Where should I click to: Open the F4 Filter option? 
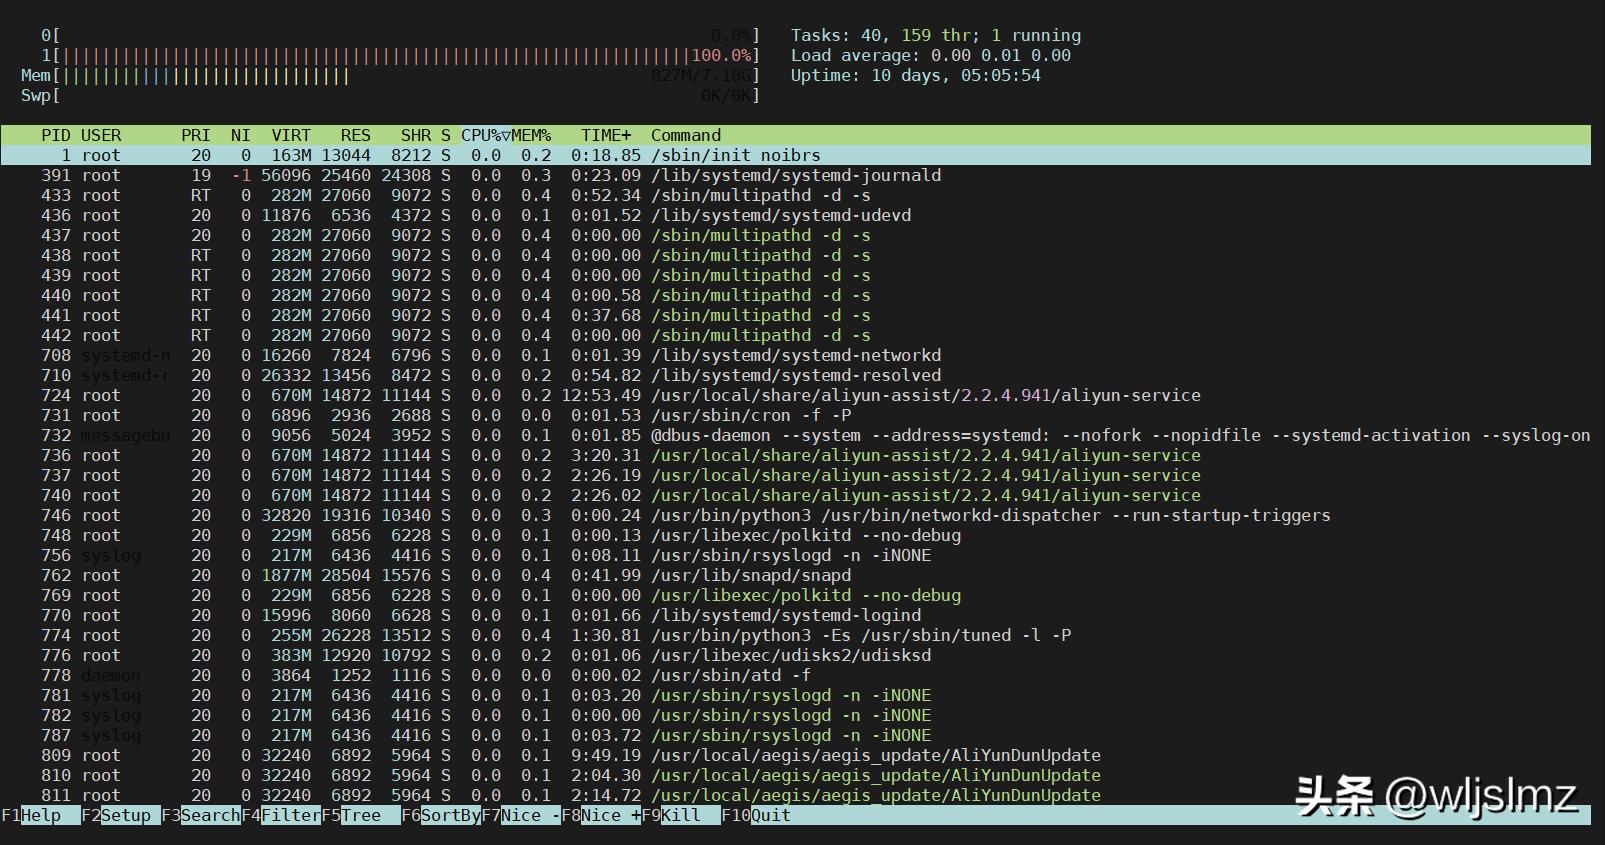(x=281, y=815)
